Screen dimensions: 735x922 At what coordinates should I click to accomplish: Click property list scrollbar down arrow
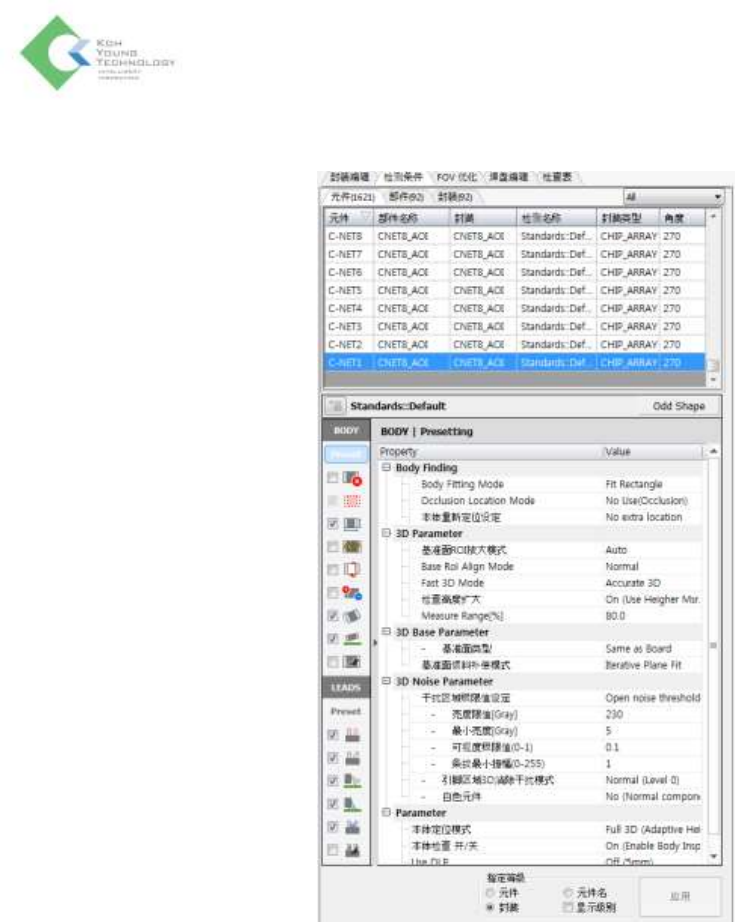(x=713, y=856)
